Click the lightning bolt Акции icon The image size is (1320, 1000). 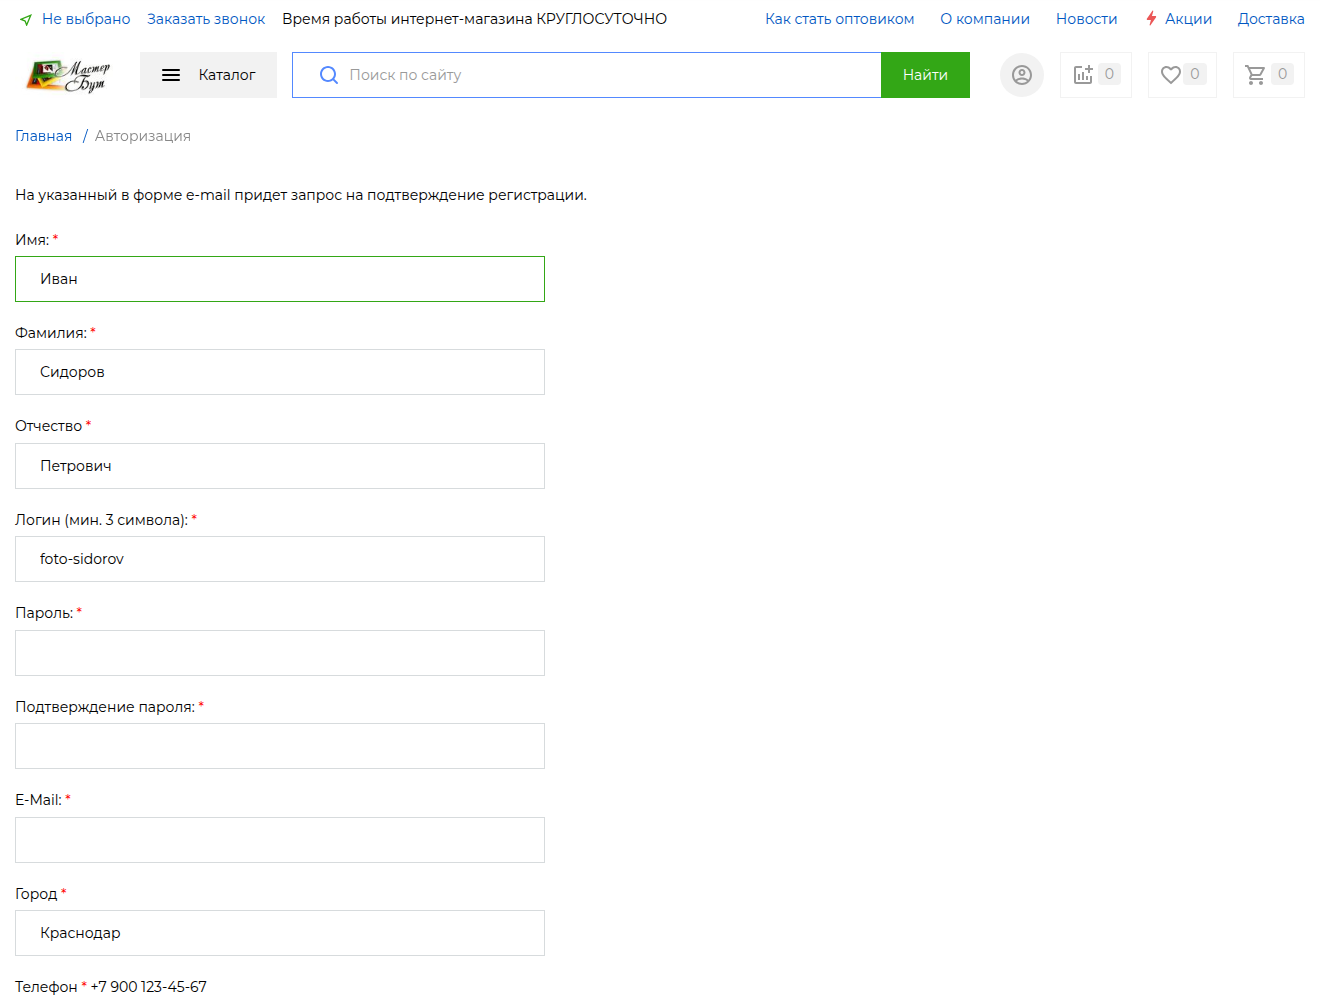pyautogui.click(x=1152, y=19)
